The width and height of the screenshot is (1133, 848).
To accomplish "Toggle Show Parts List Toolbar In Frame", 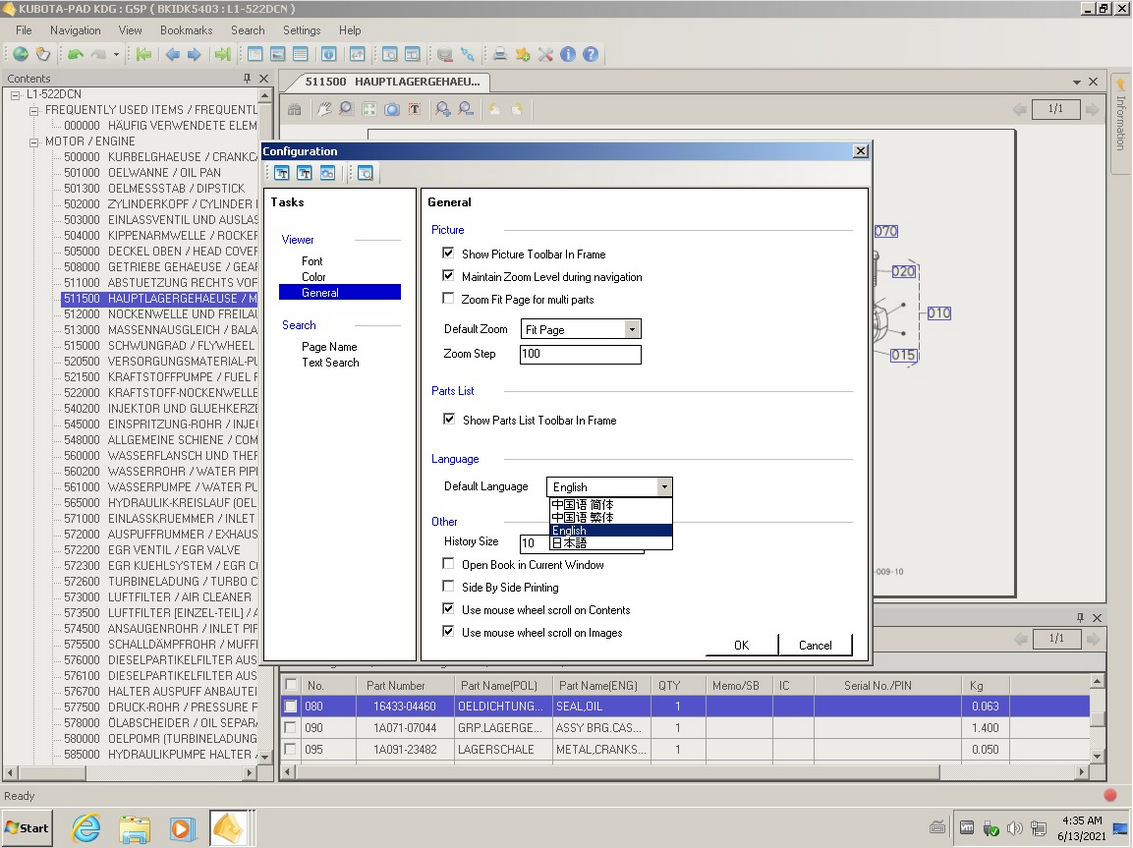I will click(449, 419).
